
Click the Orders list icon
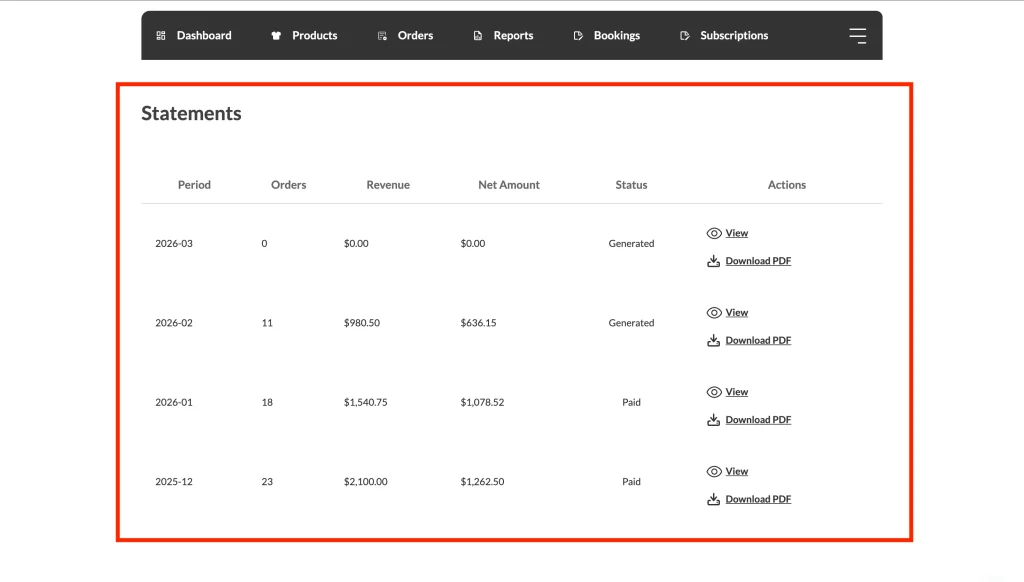click(x=382, y=35)
